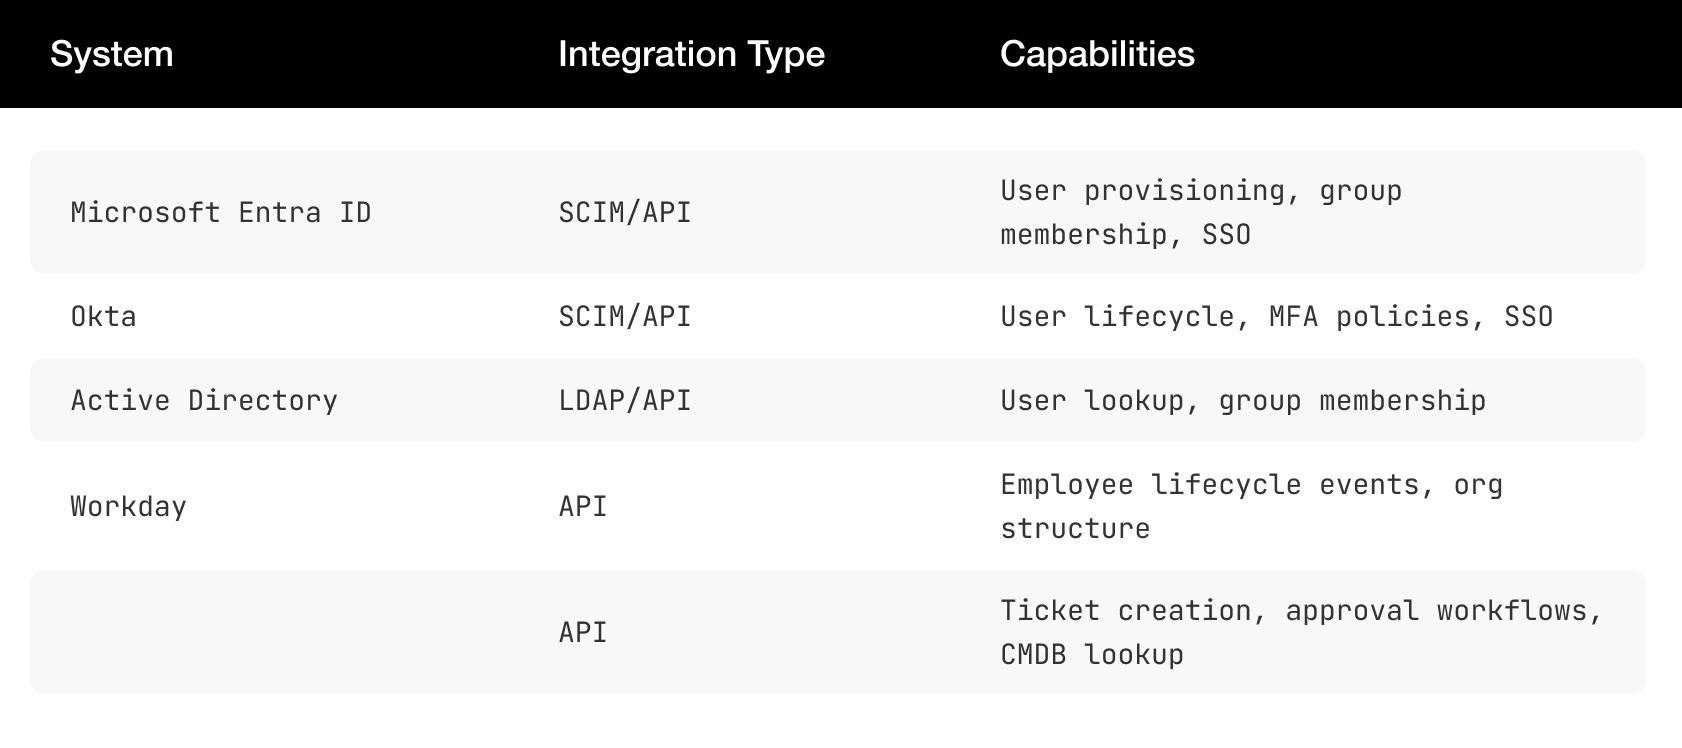
Task: Select 'User lifecycle, MFA policies, SSO' text
Action: (x=1277, y=316)
